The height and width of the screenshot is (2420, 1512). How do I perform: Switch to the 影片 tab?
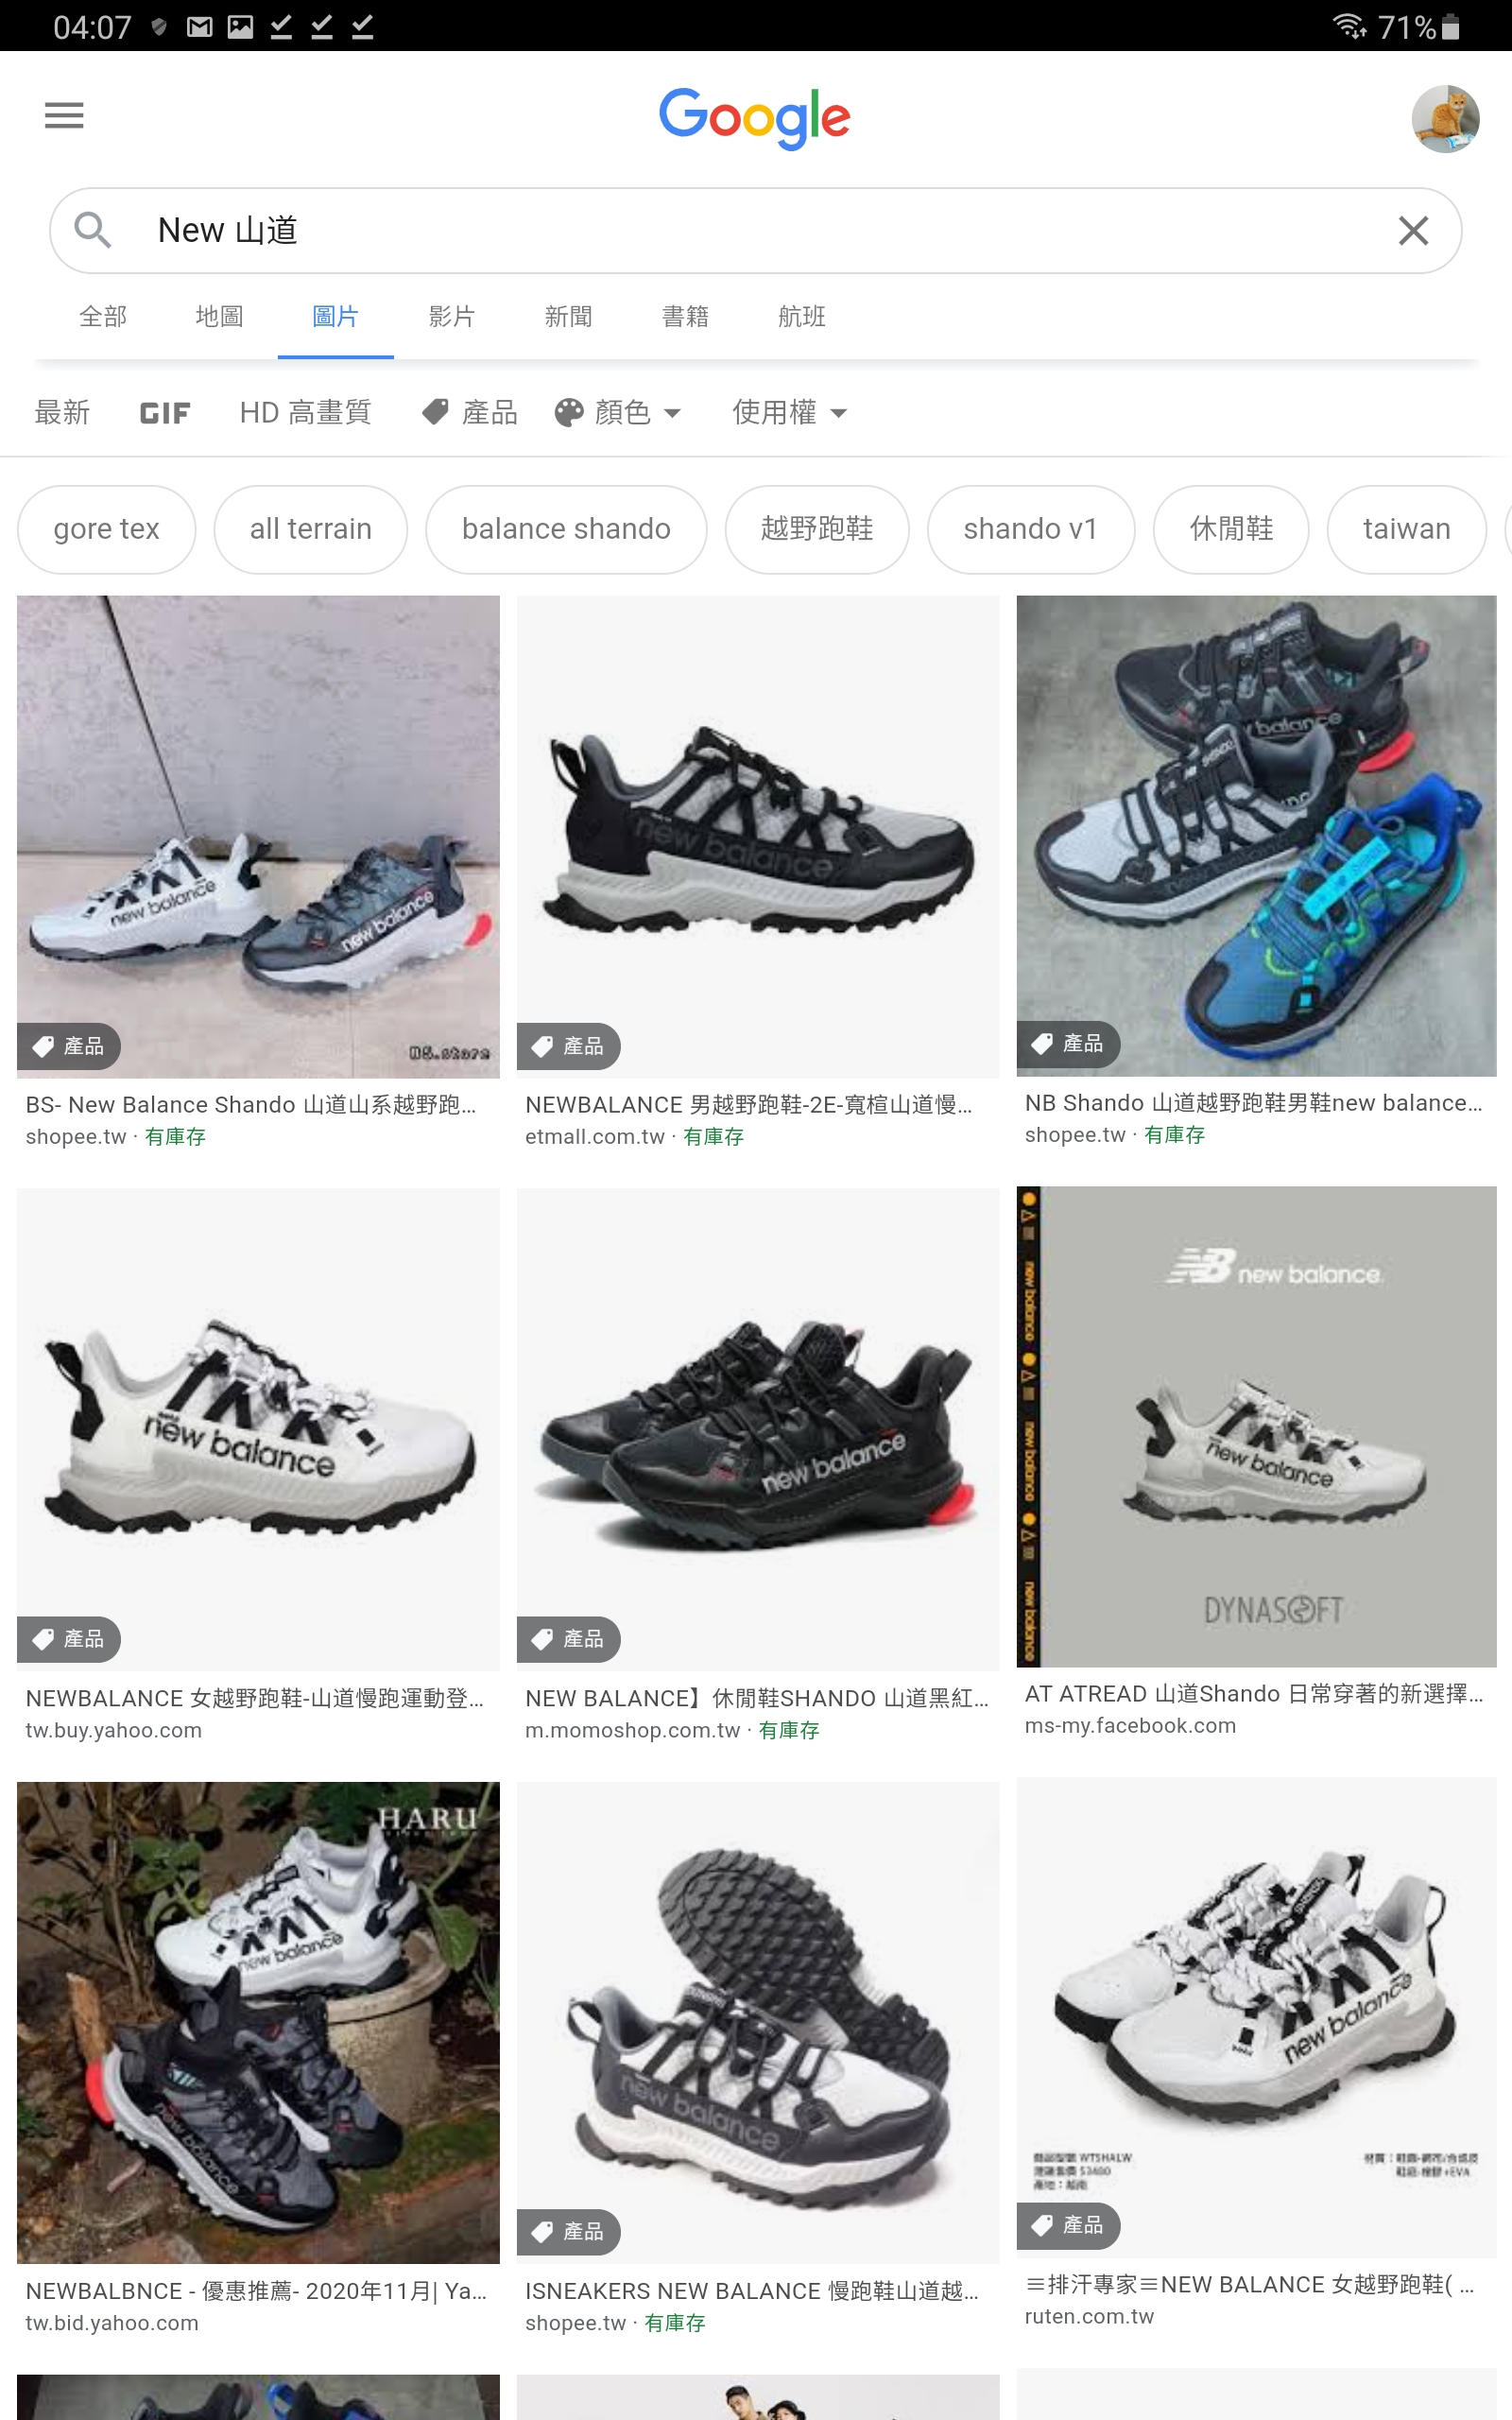click(452, 317)
